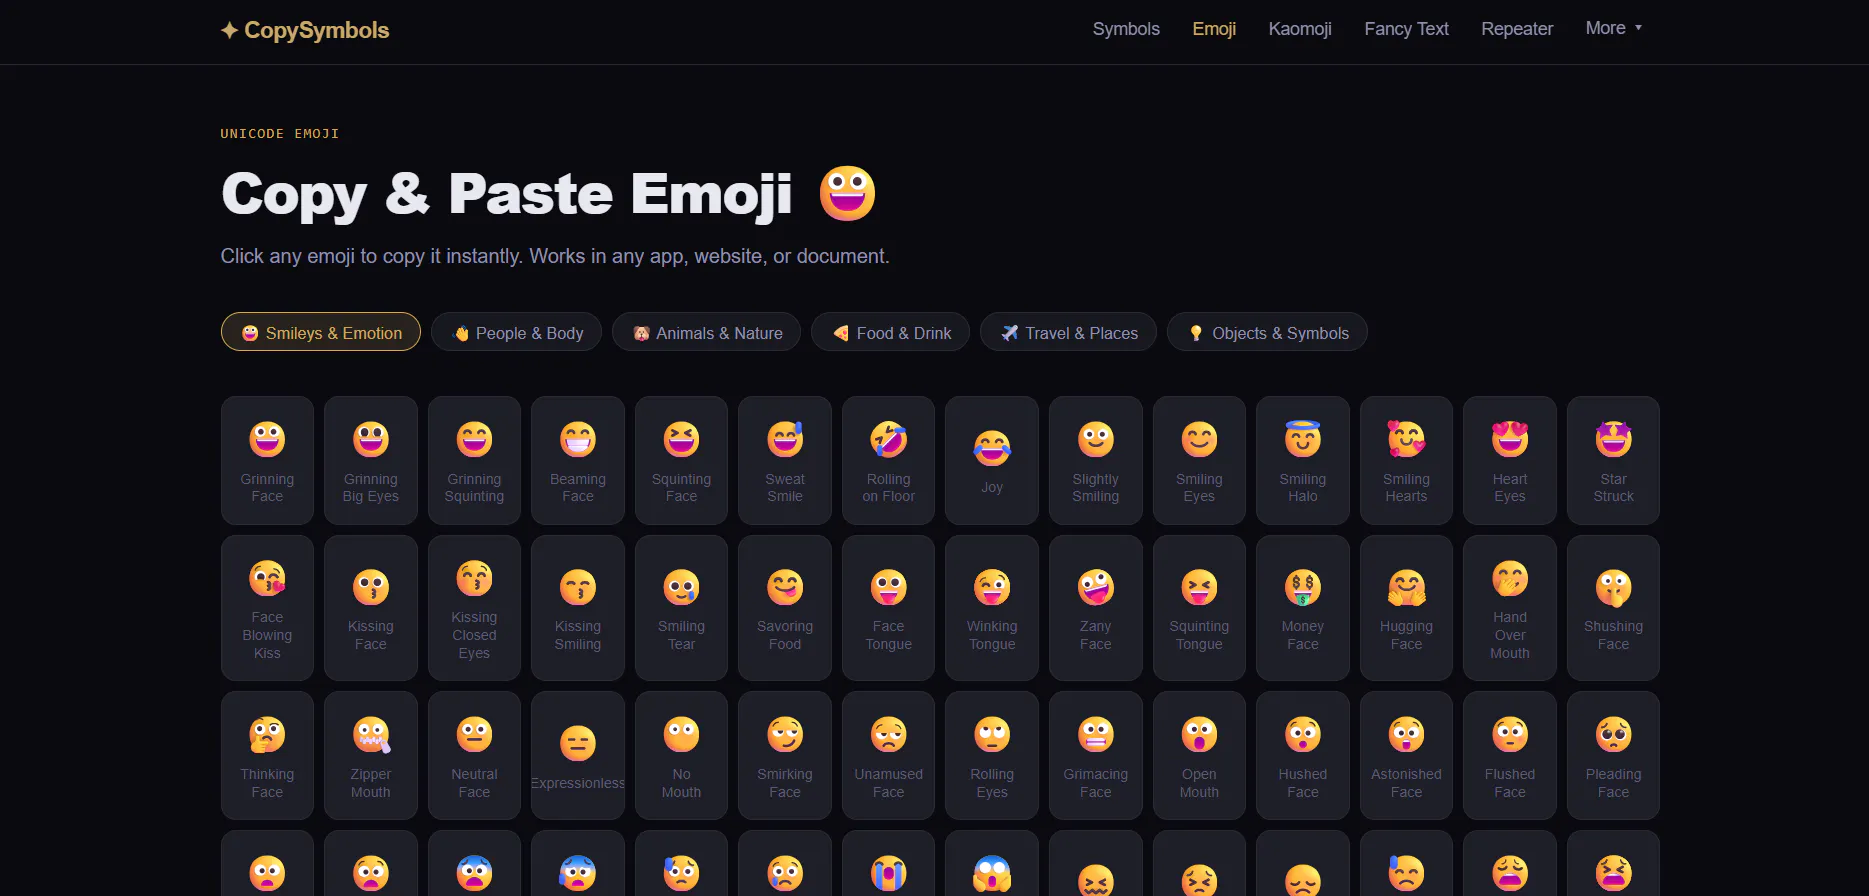
Task: Copy the Open Mouth emoji
Action: click(1199, 755)
